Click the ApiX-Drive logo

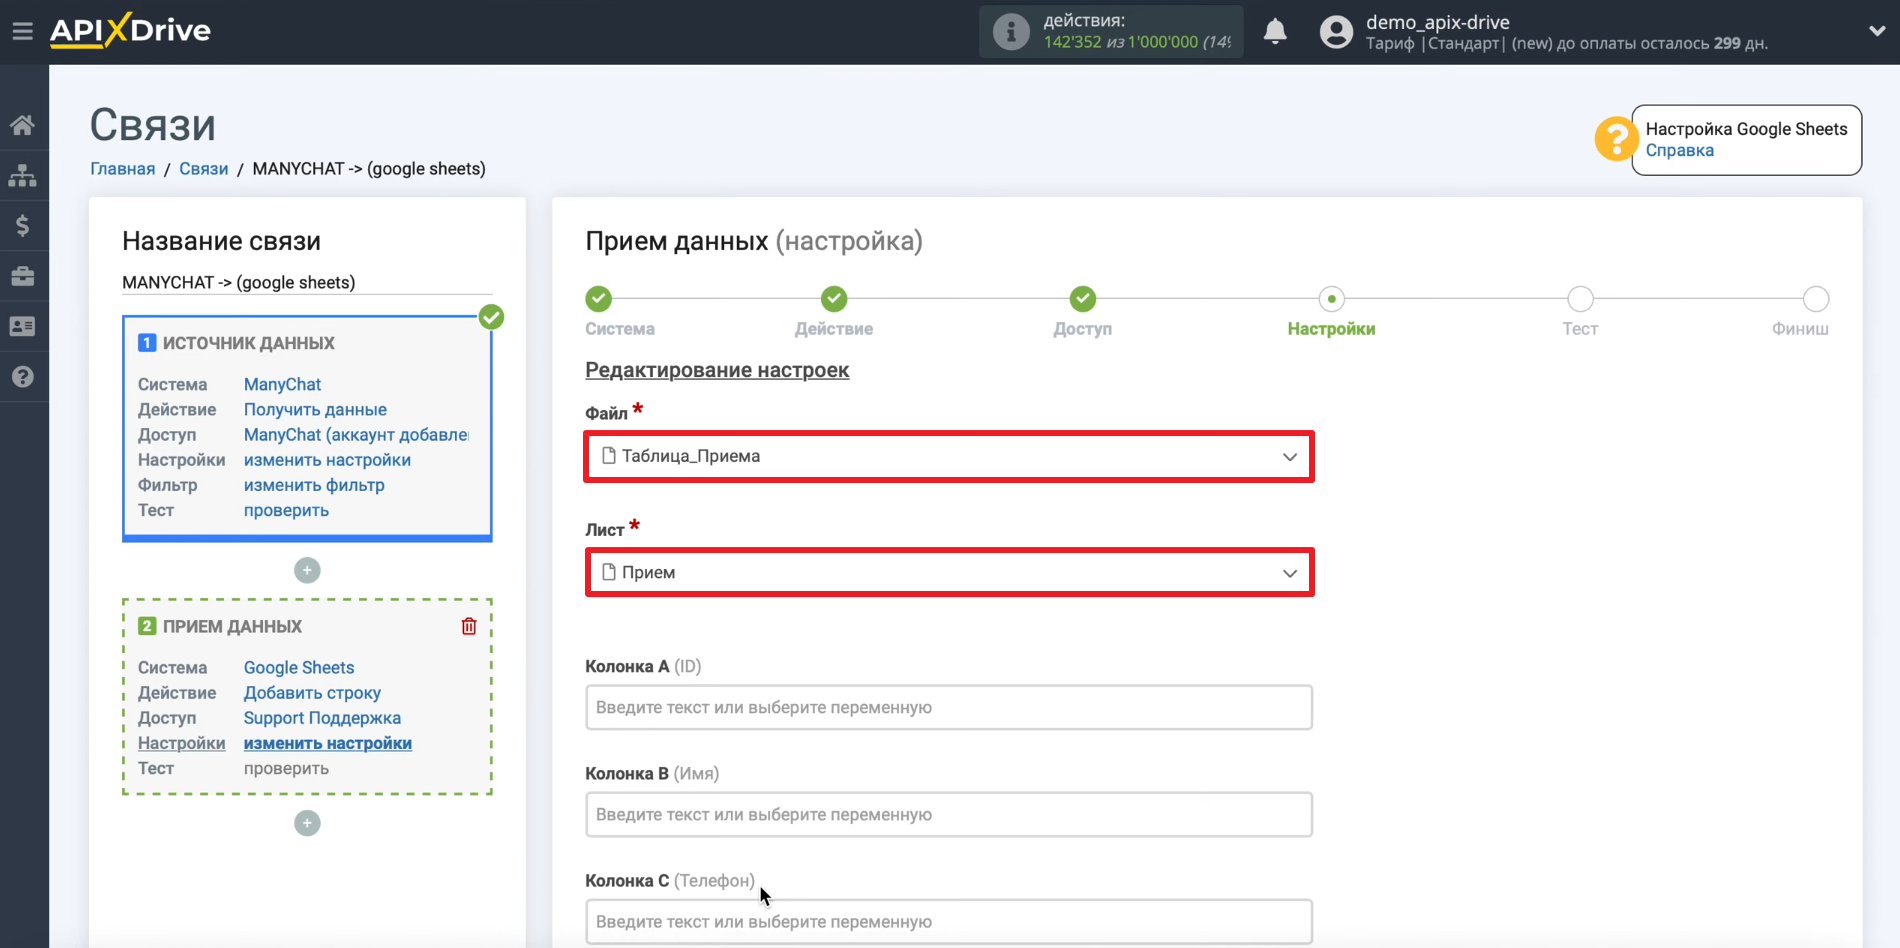coord(130,30)
